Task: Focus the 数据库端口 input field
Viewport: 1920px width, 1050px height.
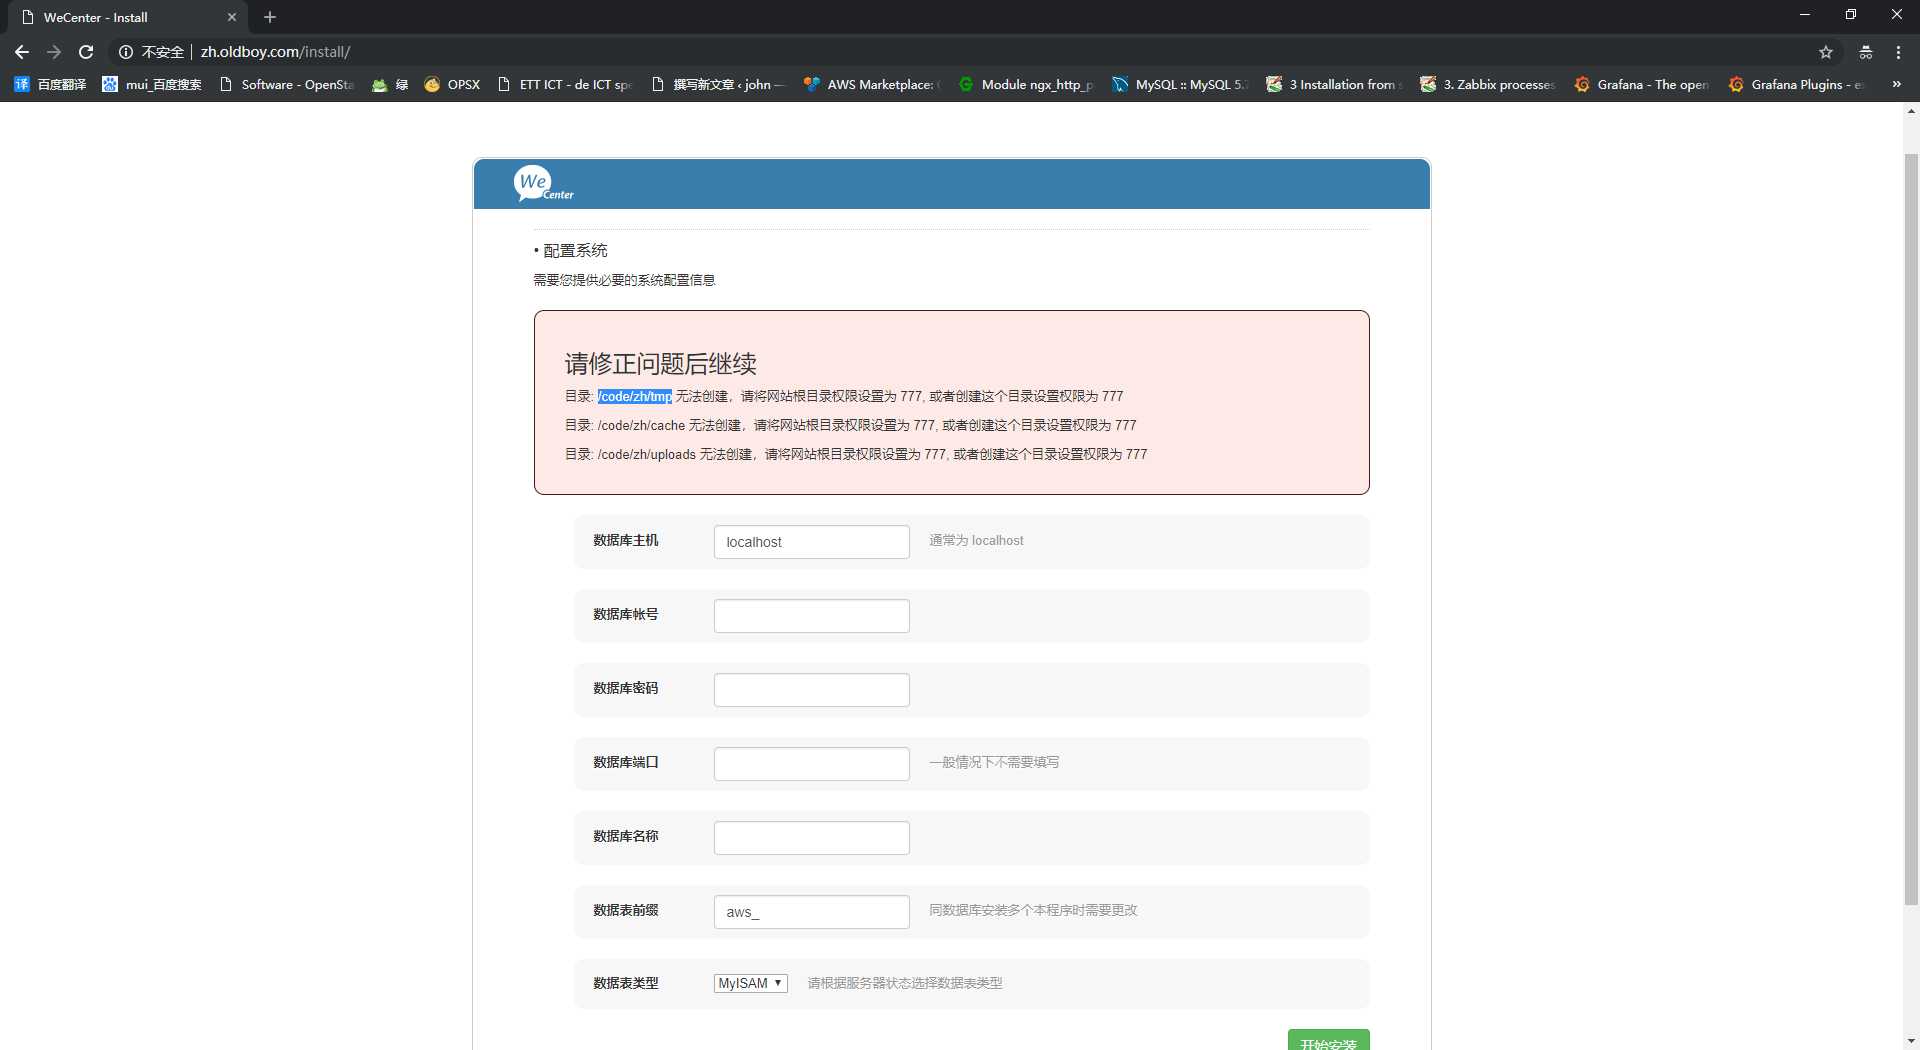Action: 811,764
